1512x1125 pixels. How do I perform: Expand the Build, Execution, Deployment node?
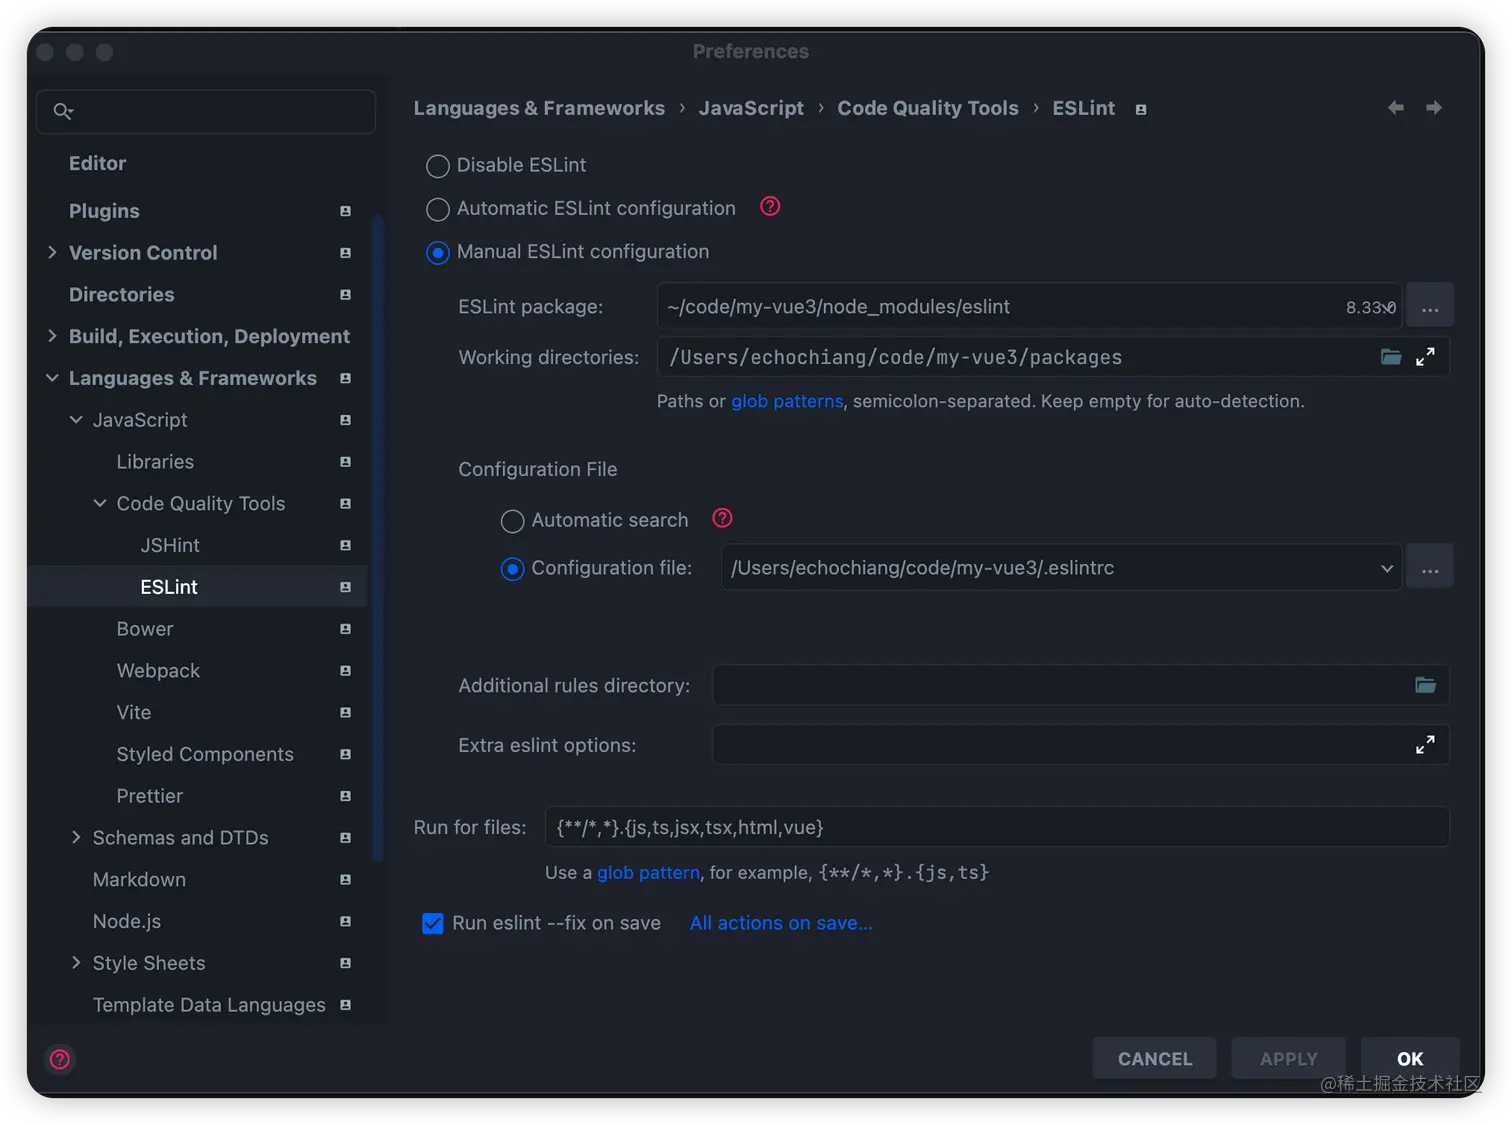[x=52, y=336]
